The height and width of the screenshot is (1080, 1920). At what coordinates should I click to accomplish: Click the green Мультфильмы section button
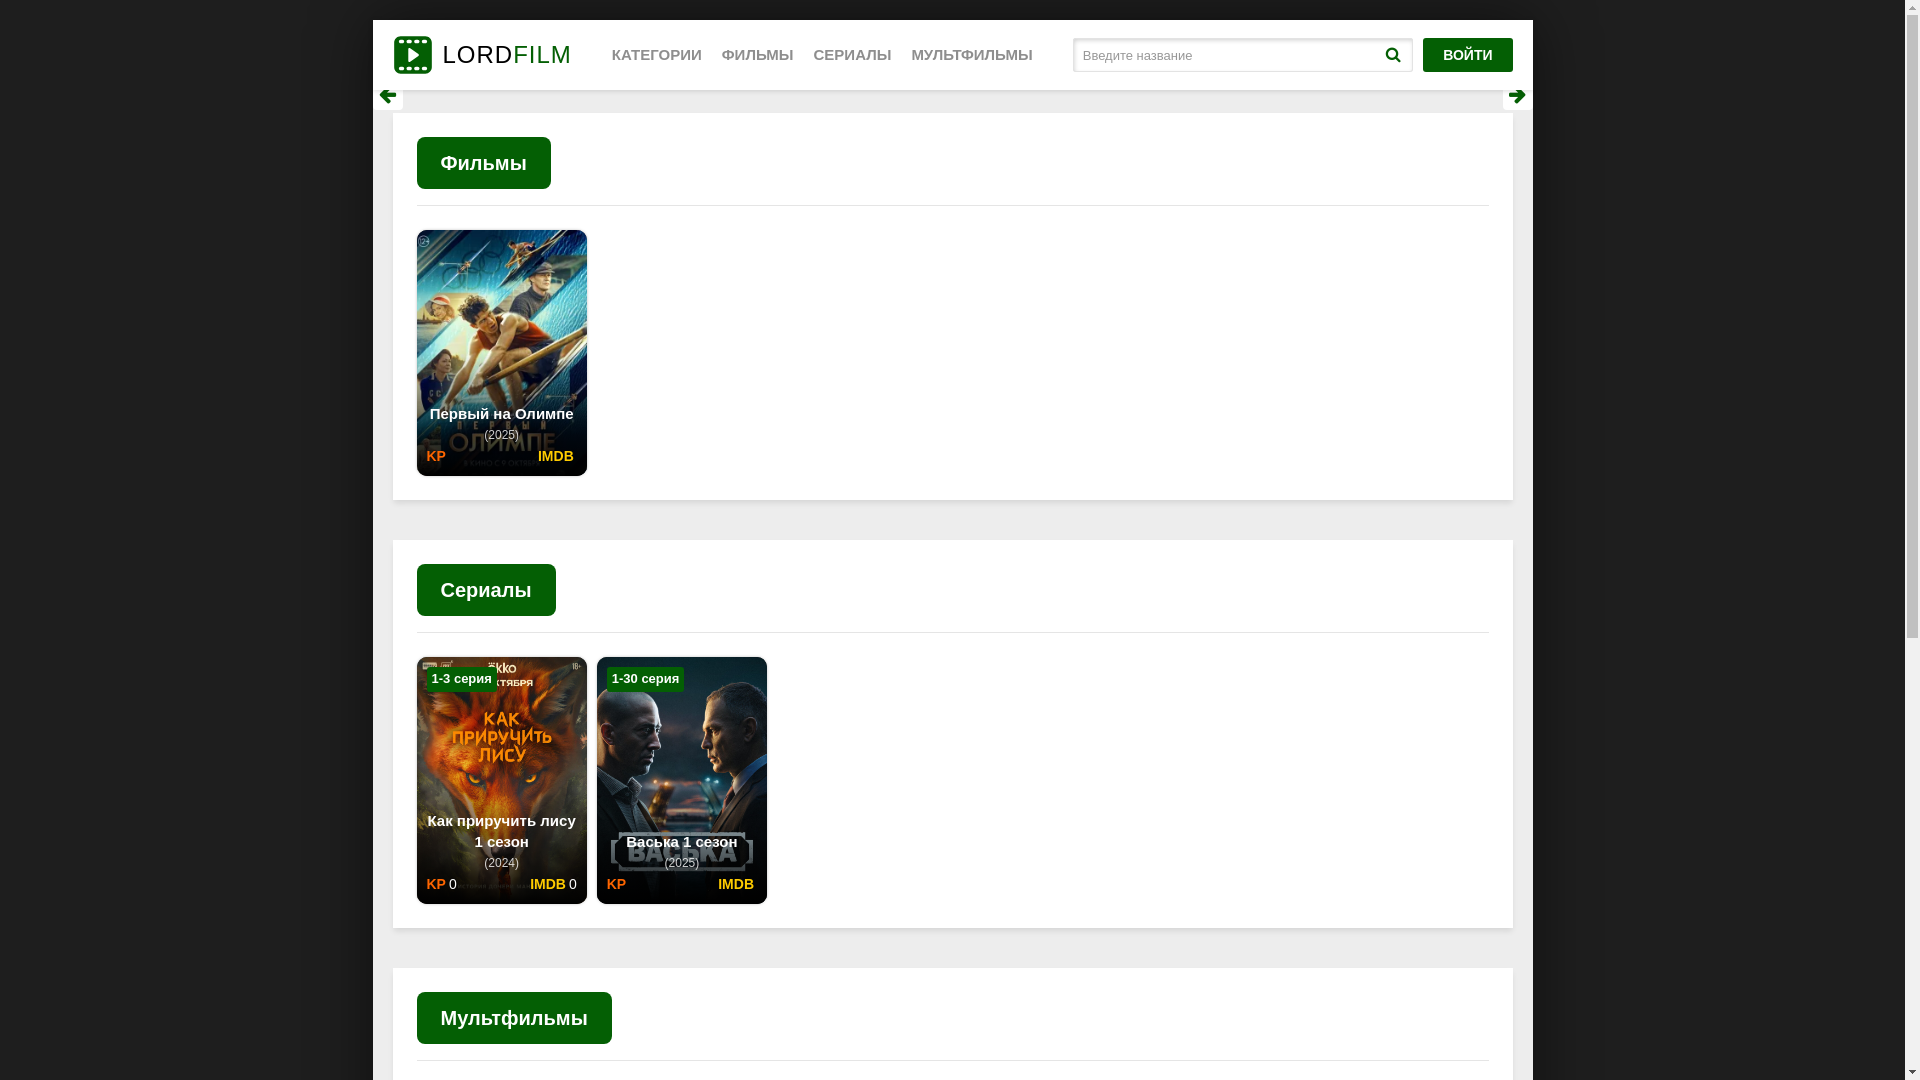pyautogui.click(x=514, y=1018)
